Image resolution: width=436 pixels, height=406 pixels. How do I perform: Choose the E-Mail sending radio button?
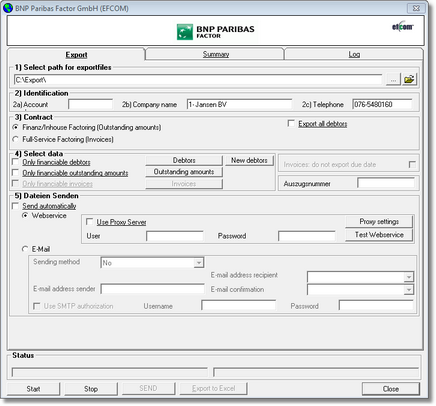click(x=25, y=249)
